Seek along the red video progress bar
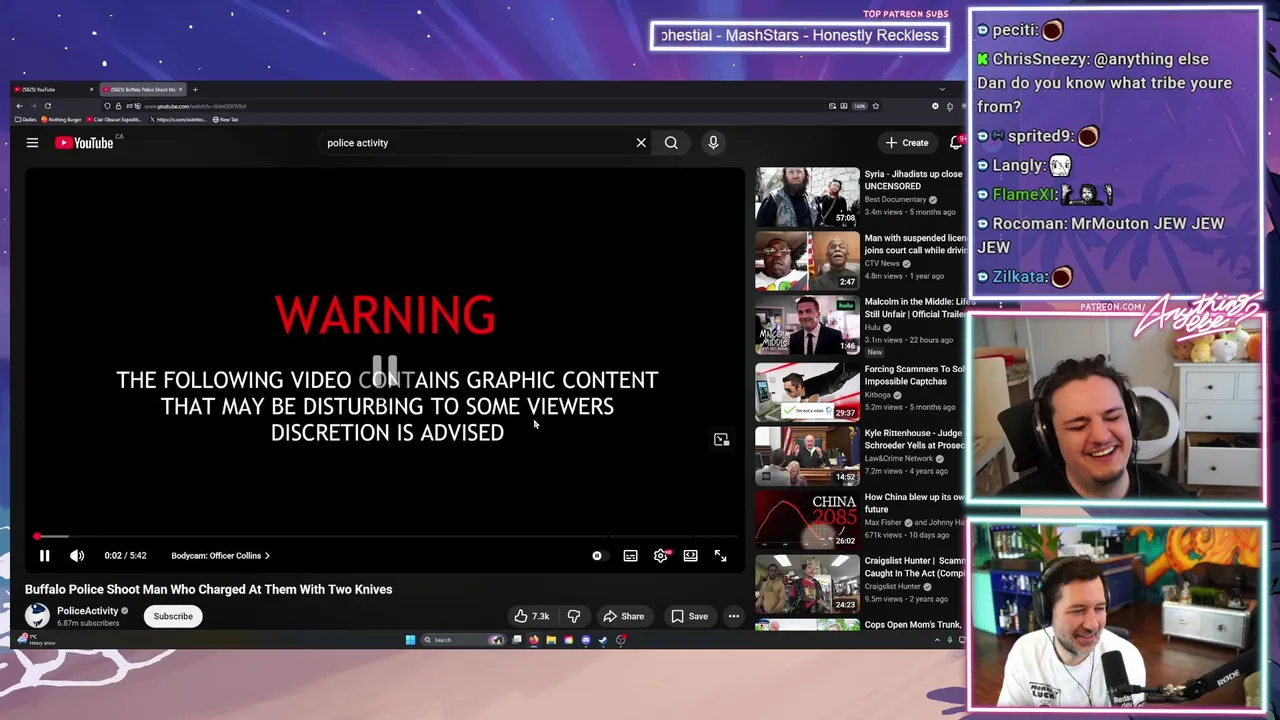The image size is (1280, 720). tap(385, 537)
